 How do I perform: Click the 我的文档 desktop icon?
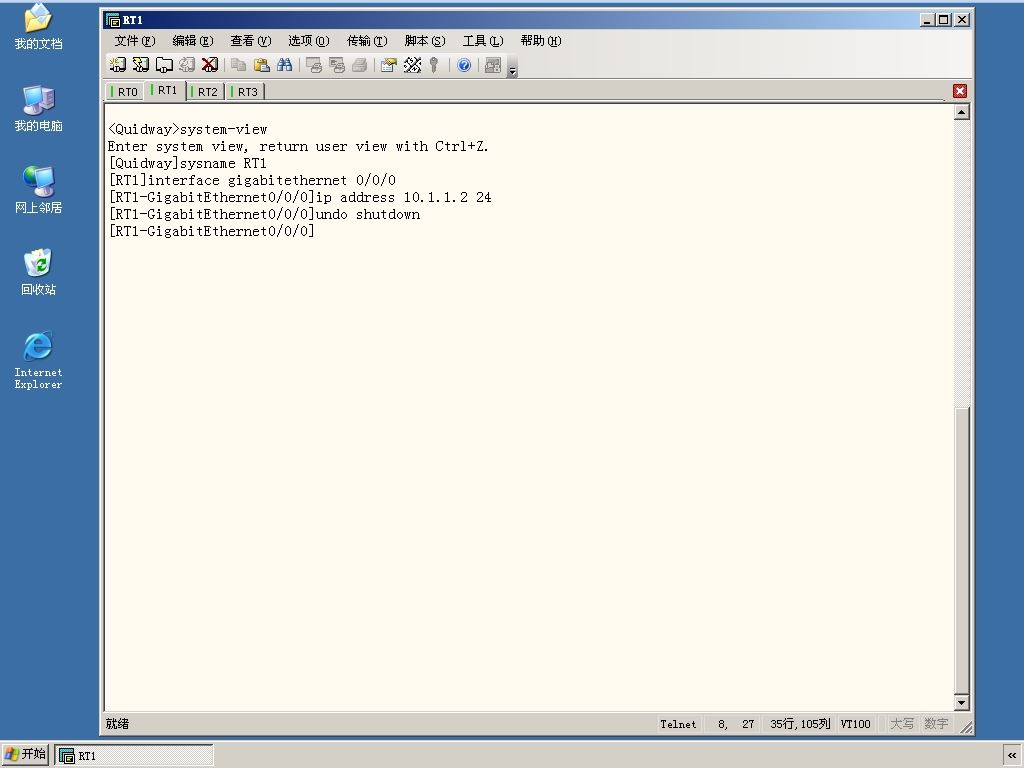(38, 26)
